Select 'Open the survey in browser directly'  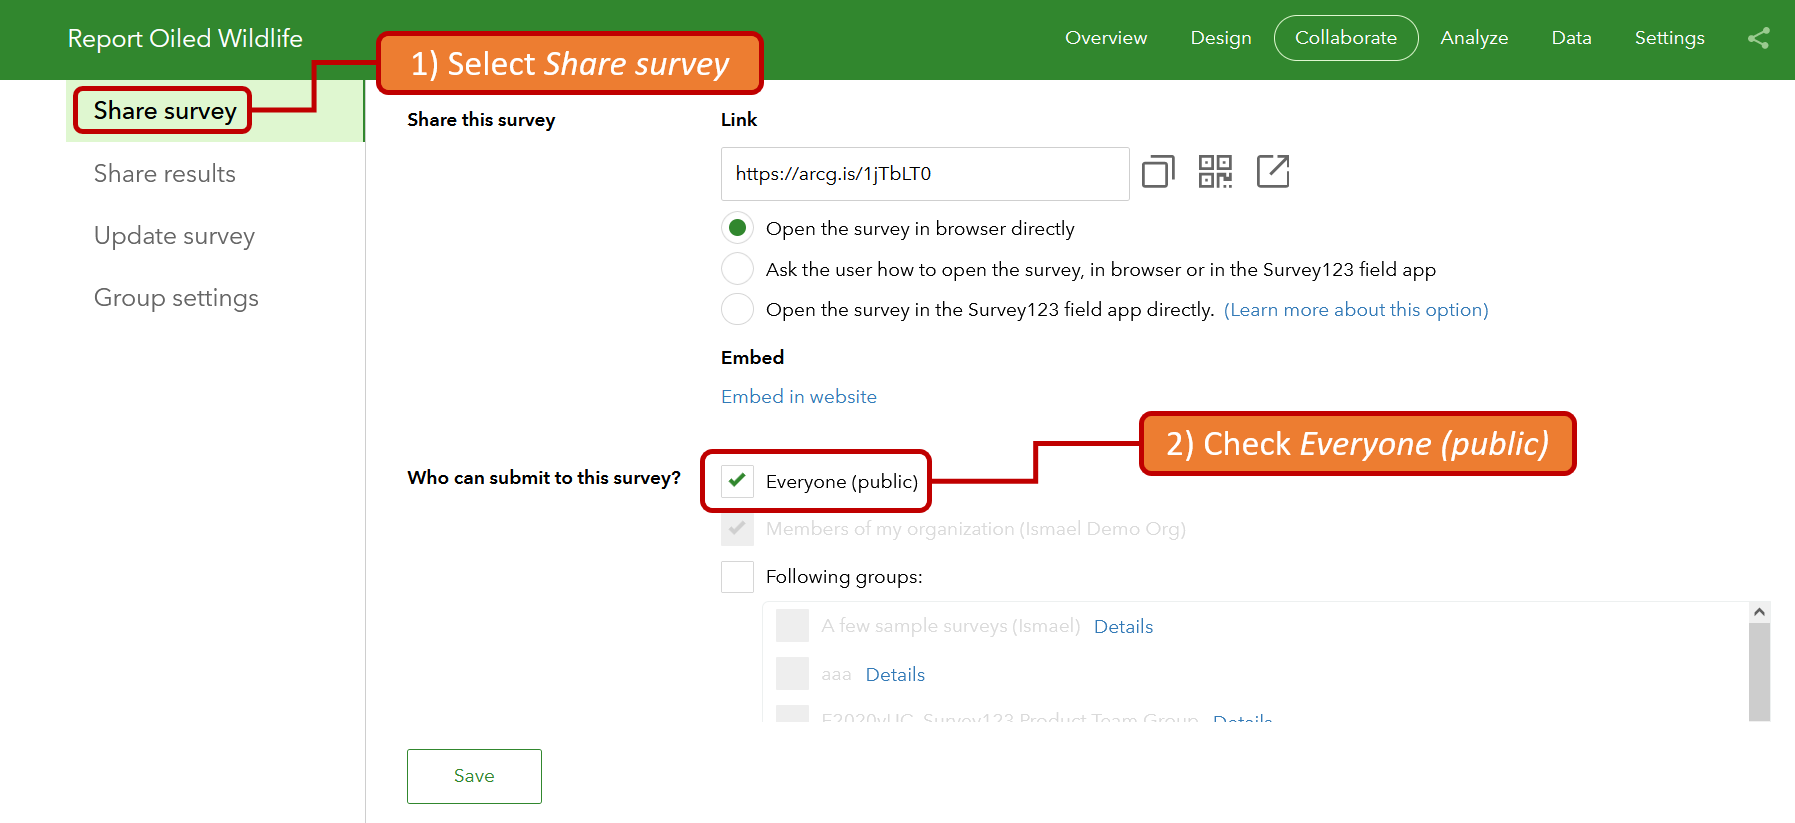coord(738,228)
